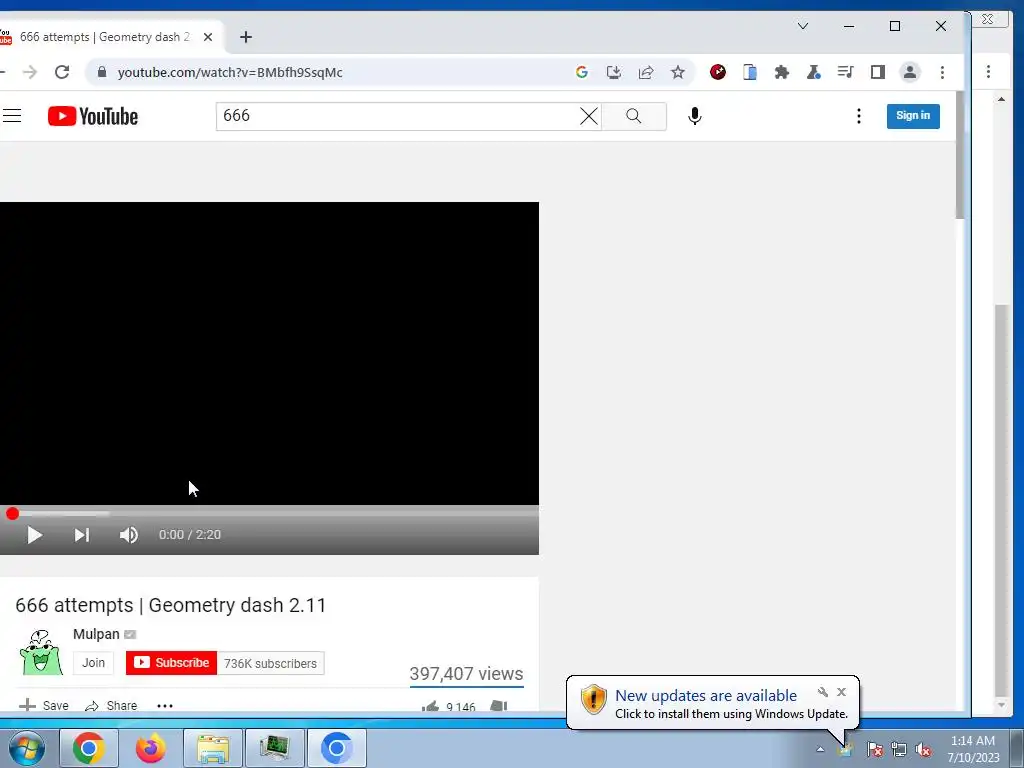Go forward in Chrome navigation
This screenshot has height=768, width=1024.
pyautogui.click(x=30, y=72)
